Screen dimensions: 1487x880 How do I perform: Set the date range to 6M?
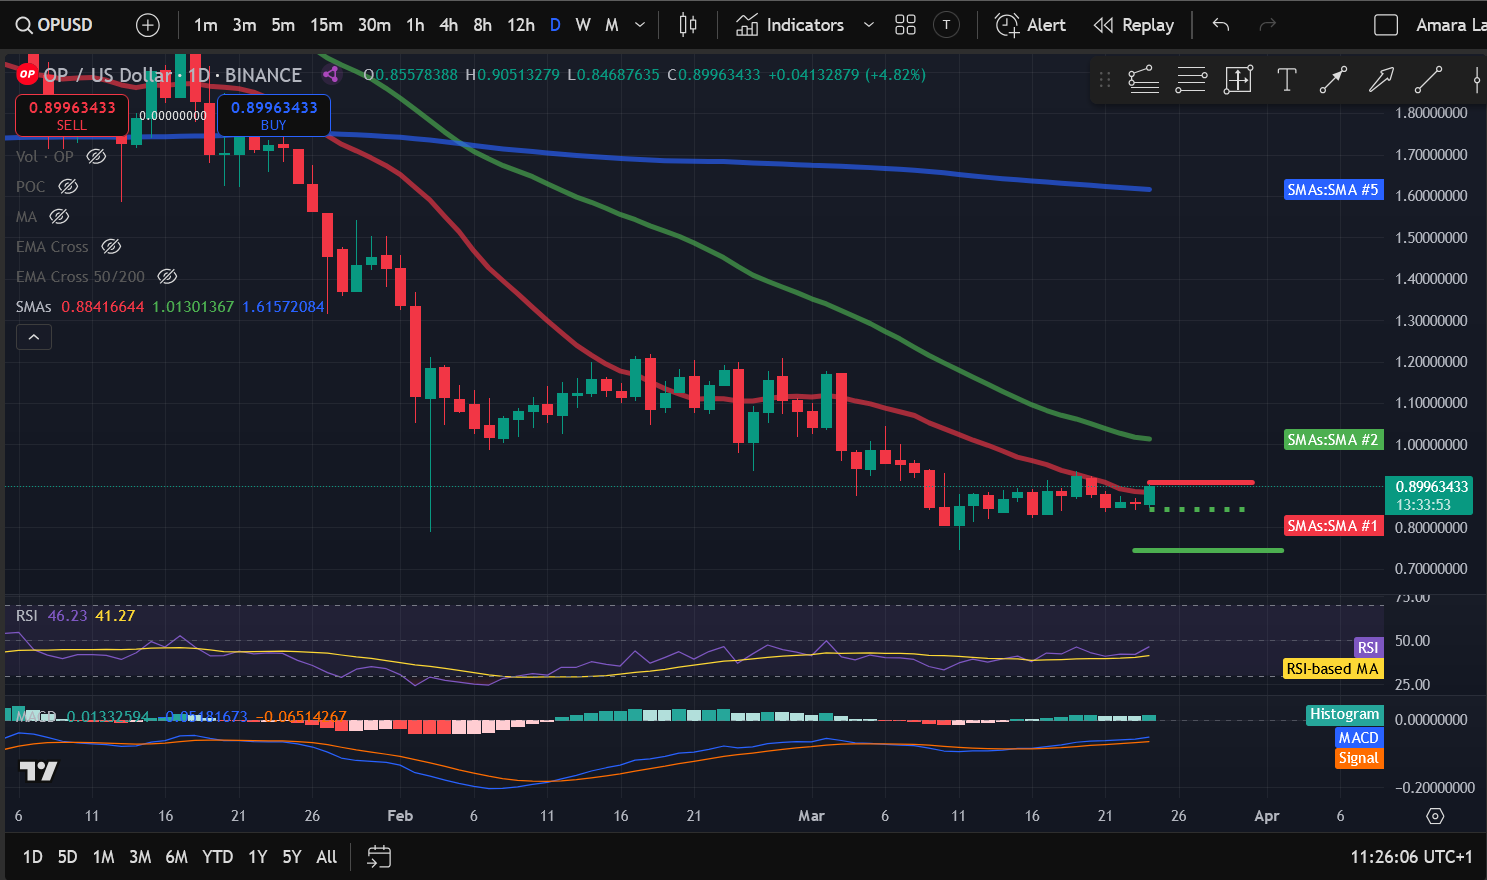click(x=176, y=857)
